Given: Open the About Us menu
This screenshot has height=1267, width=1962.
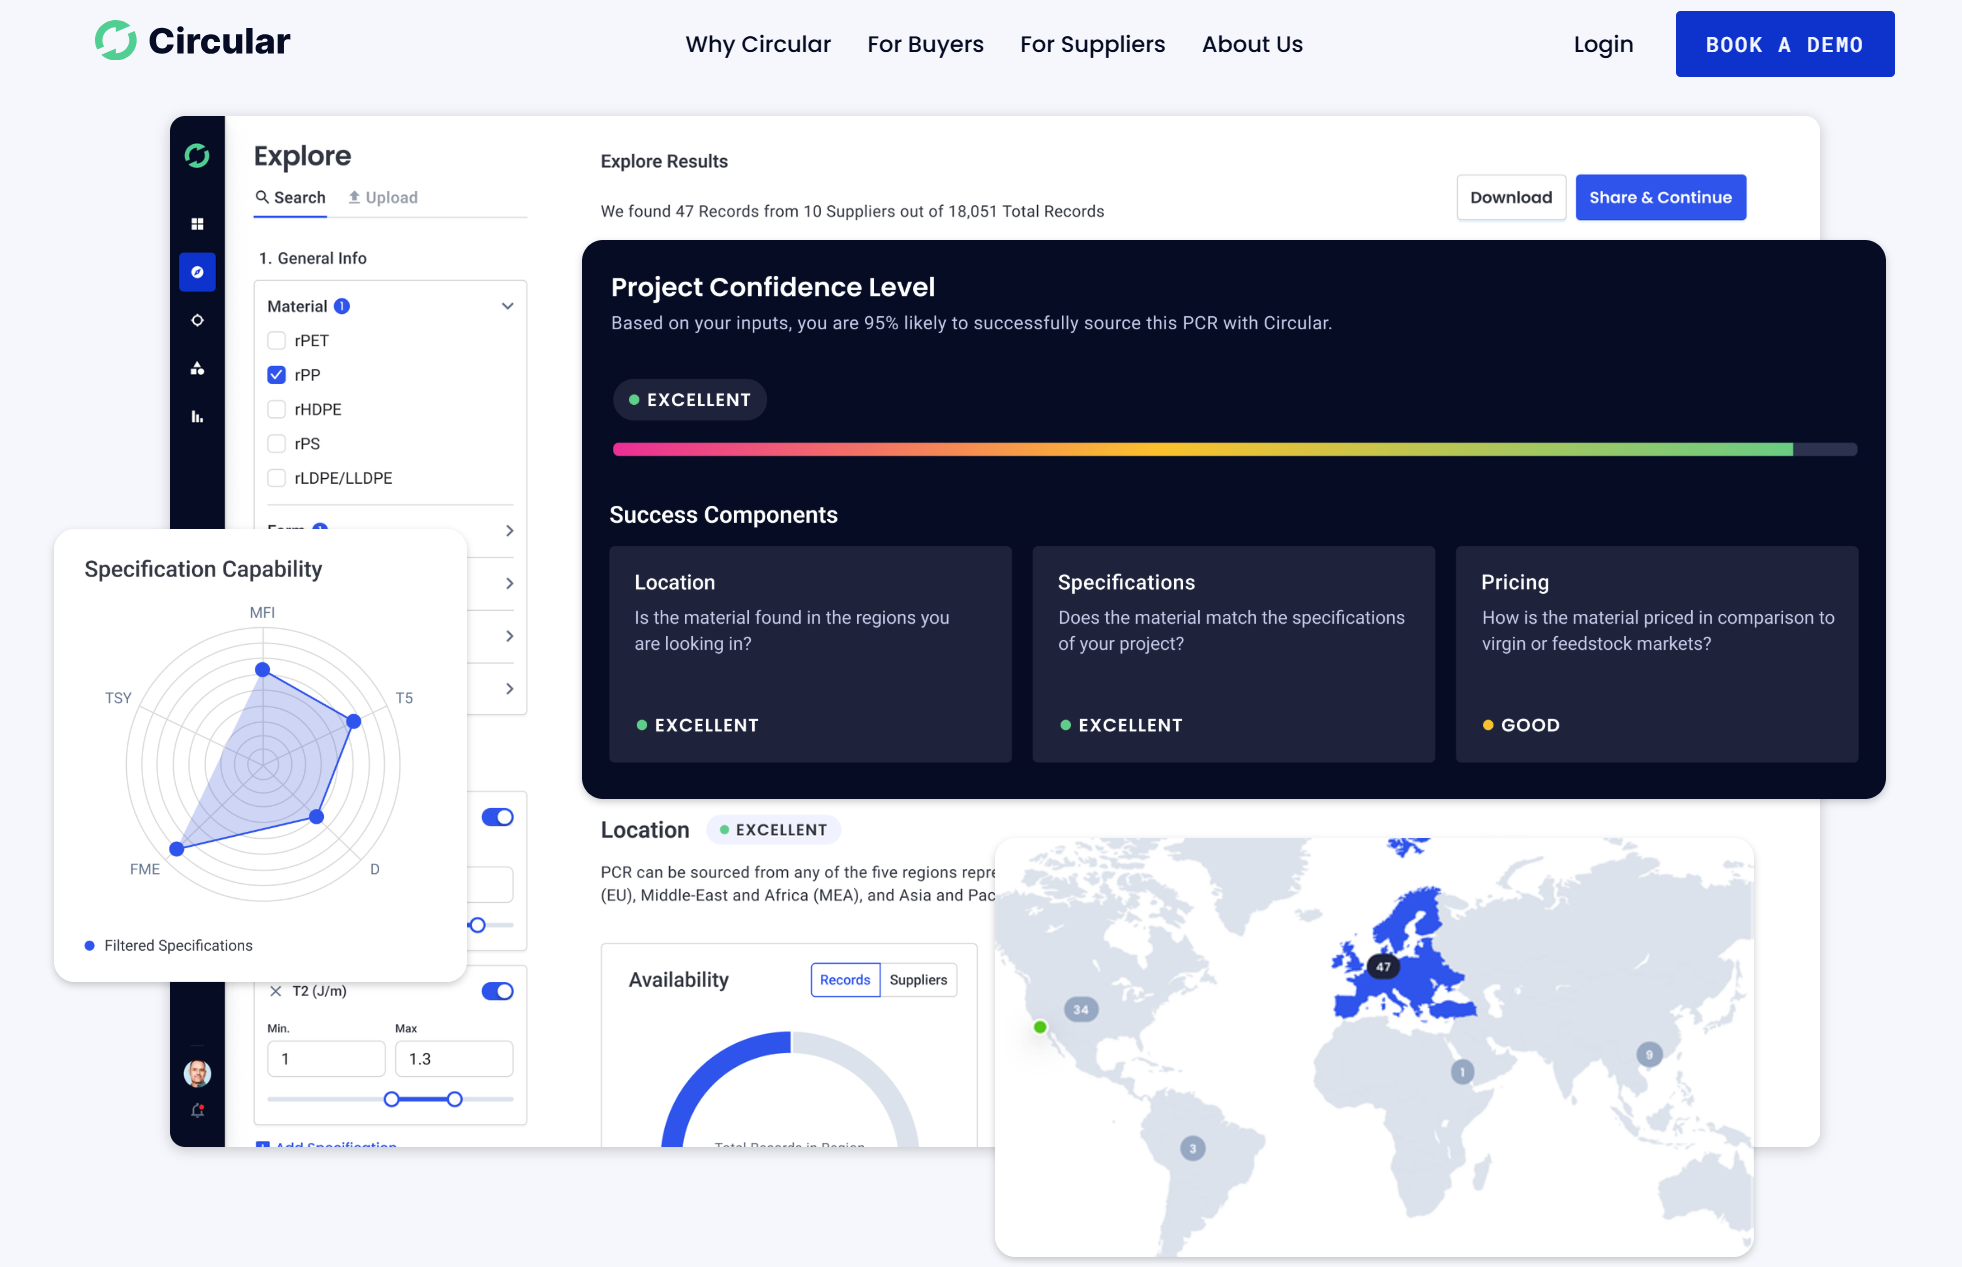Looking at the screenshot, I should (x=1252, y=44).
